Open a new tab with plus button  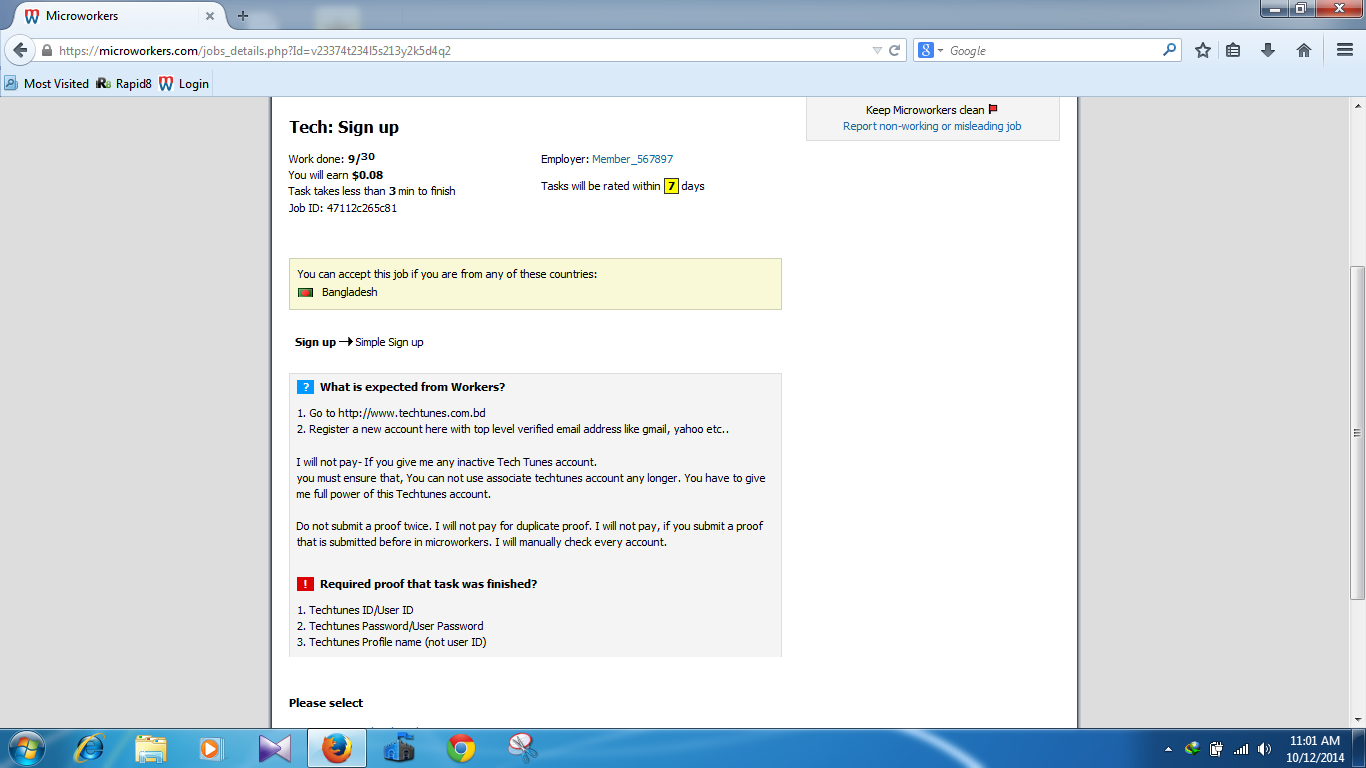click(243, 16)
